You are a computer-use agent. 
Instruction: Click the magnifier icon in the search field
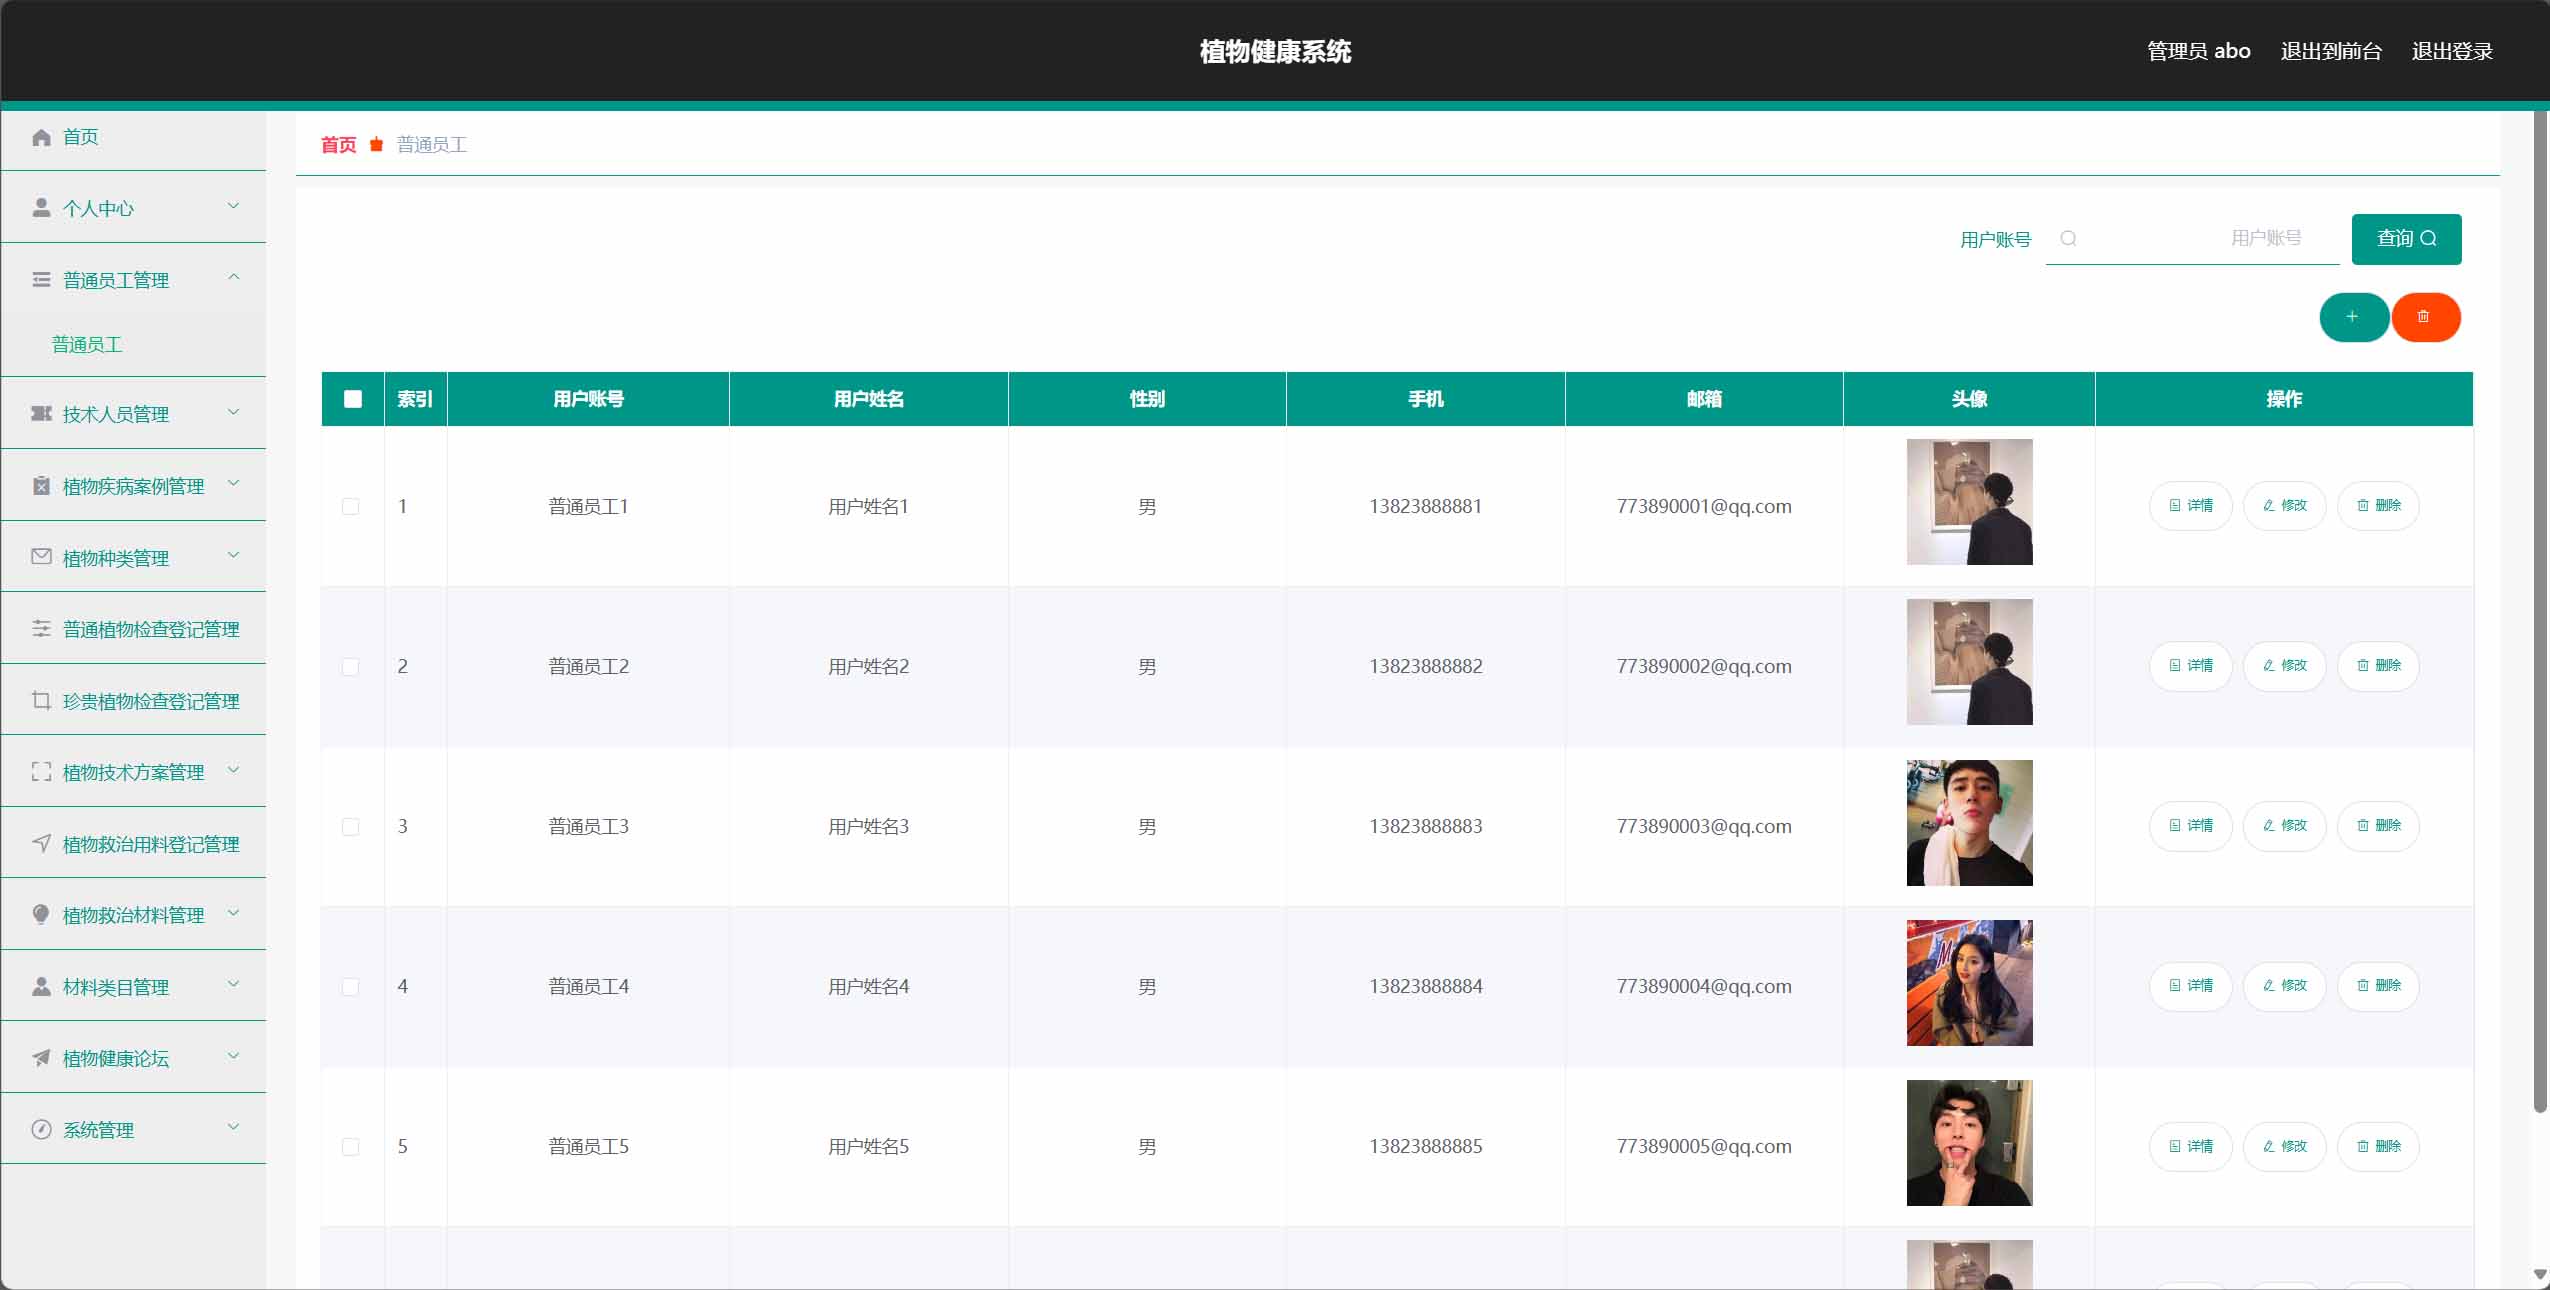[2068, 238]
